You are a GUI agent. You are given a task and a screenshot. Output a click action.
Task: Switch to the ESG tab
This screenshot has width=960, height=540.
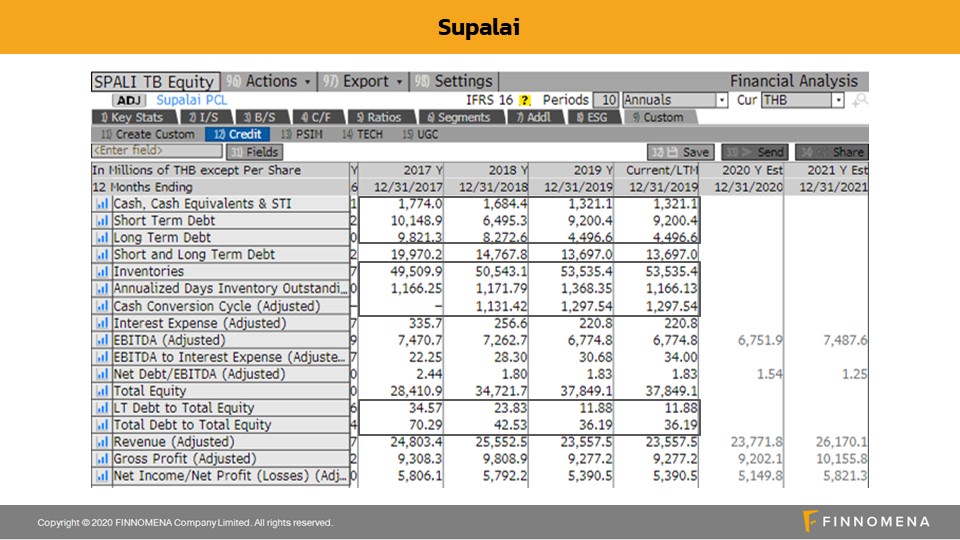pyautogui.click(x=592, y=117)
